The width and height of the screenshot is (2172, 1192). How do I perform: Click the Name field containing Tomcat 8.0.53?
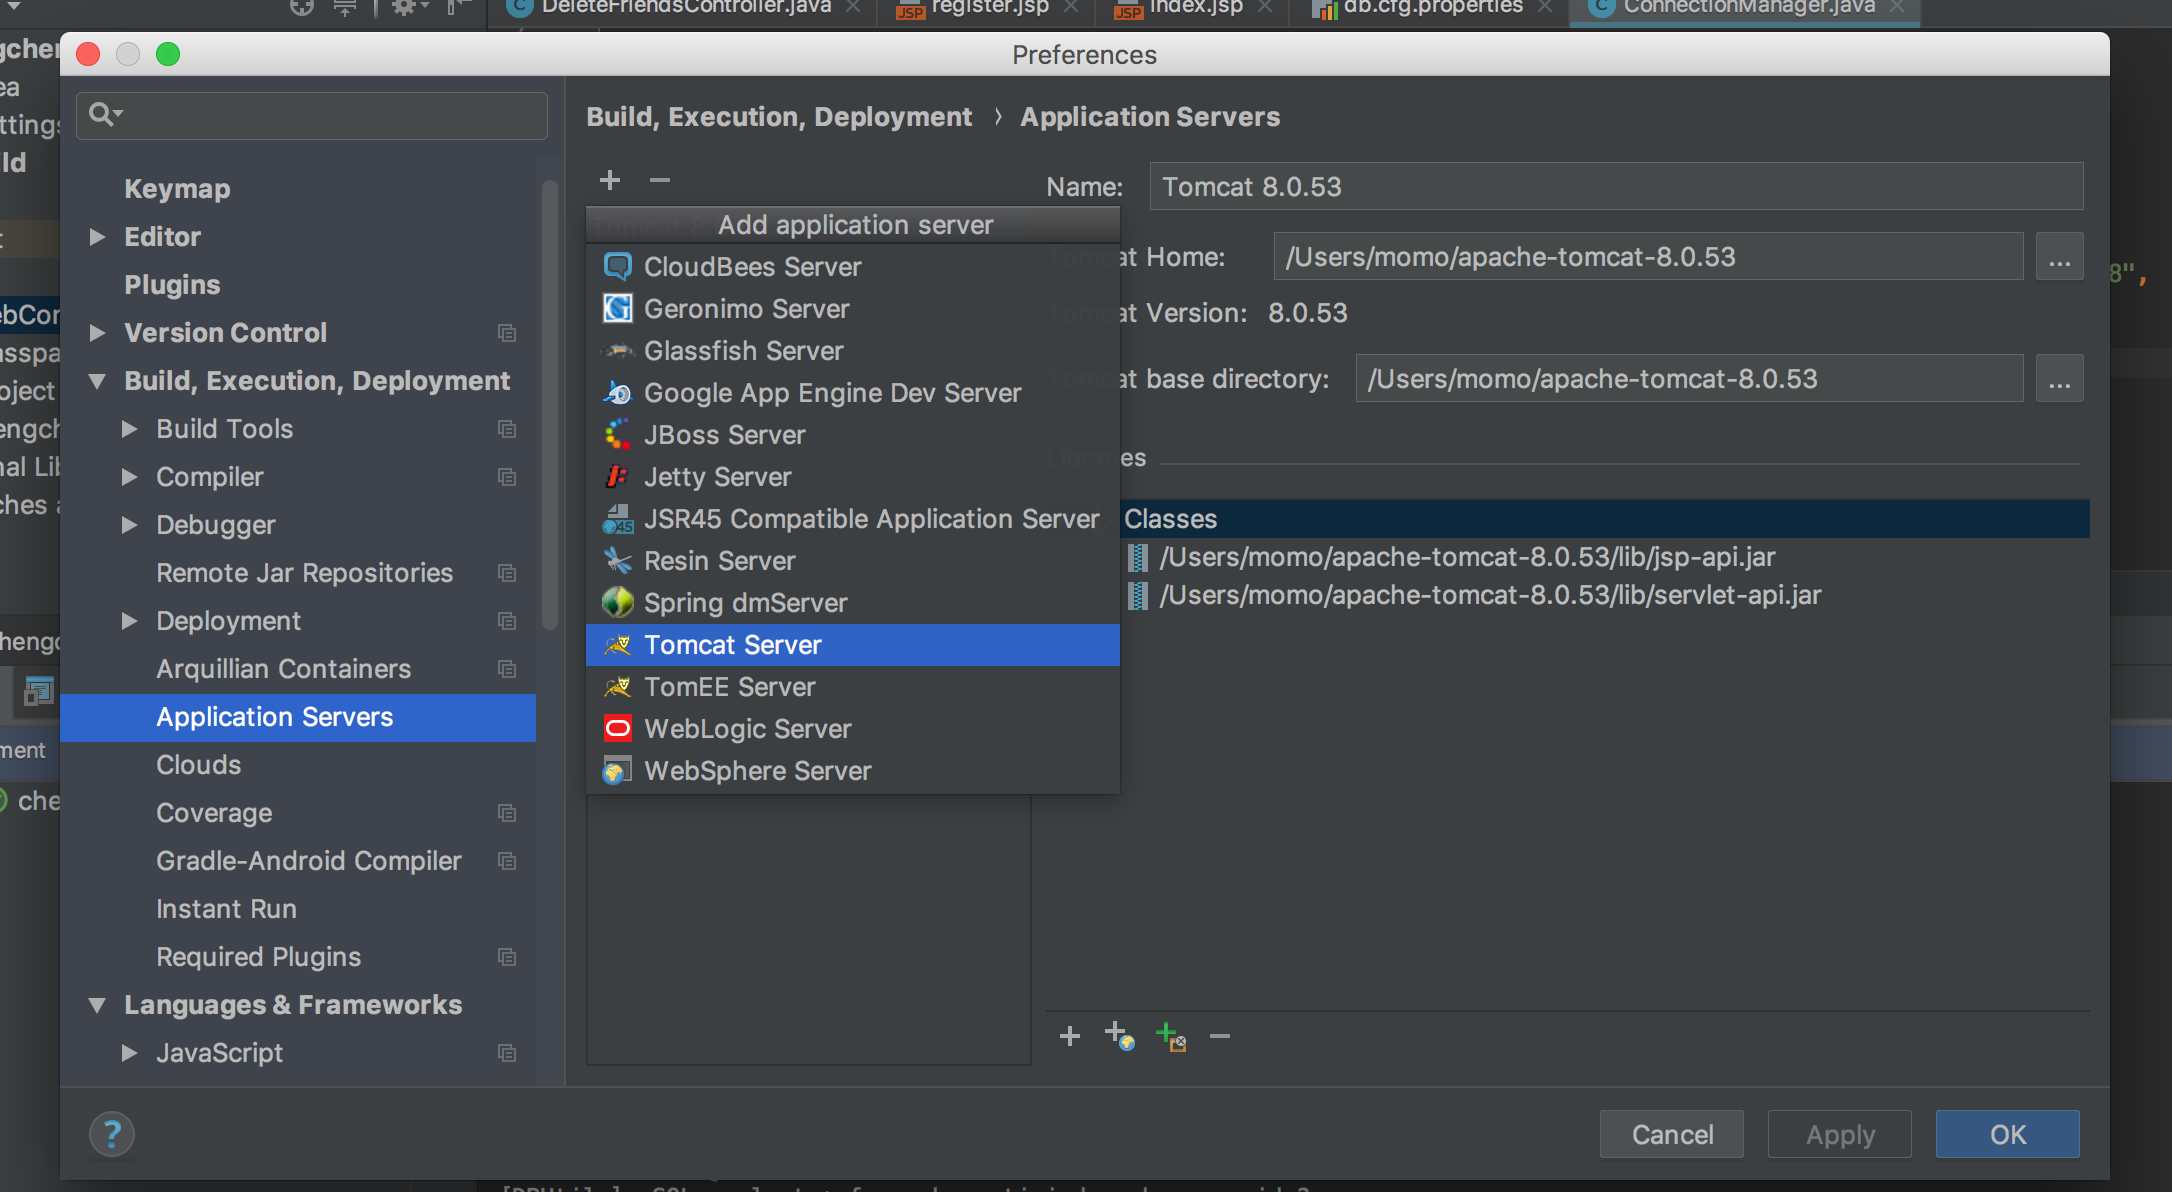coord(1615,187)
